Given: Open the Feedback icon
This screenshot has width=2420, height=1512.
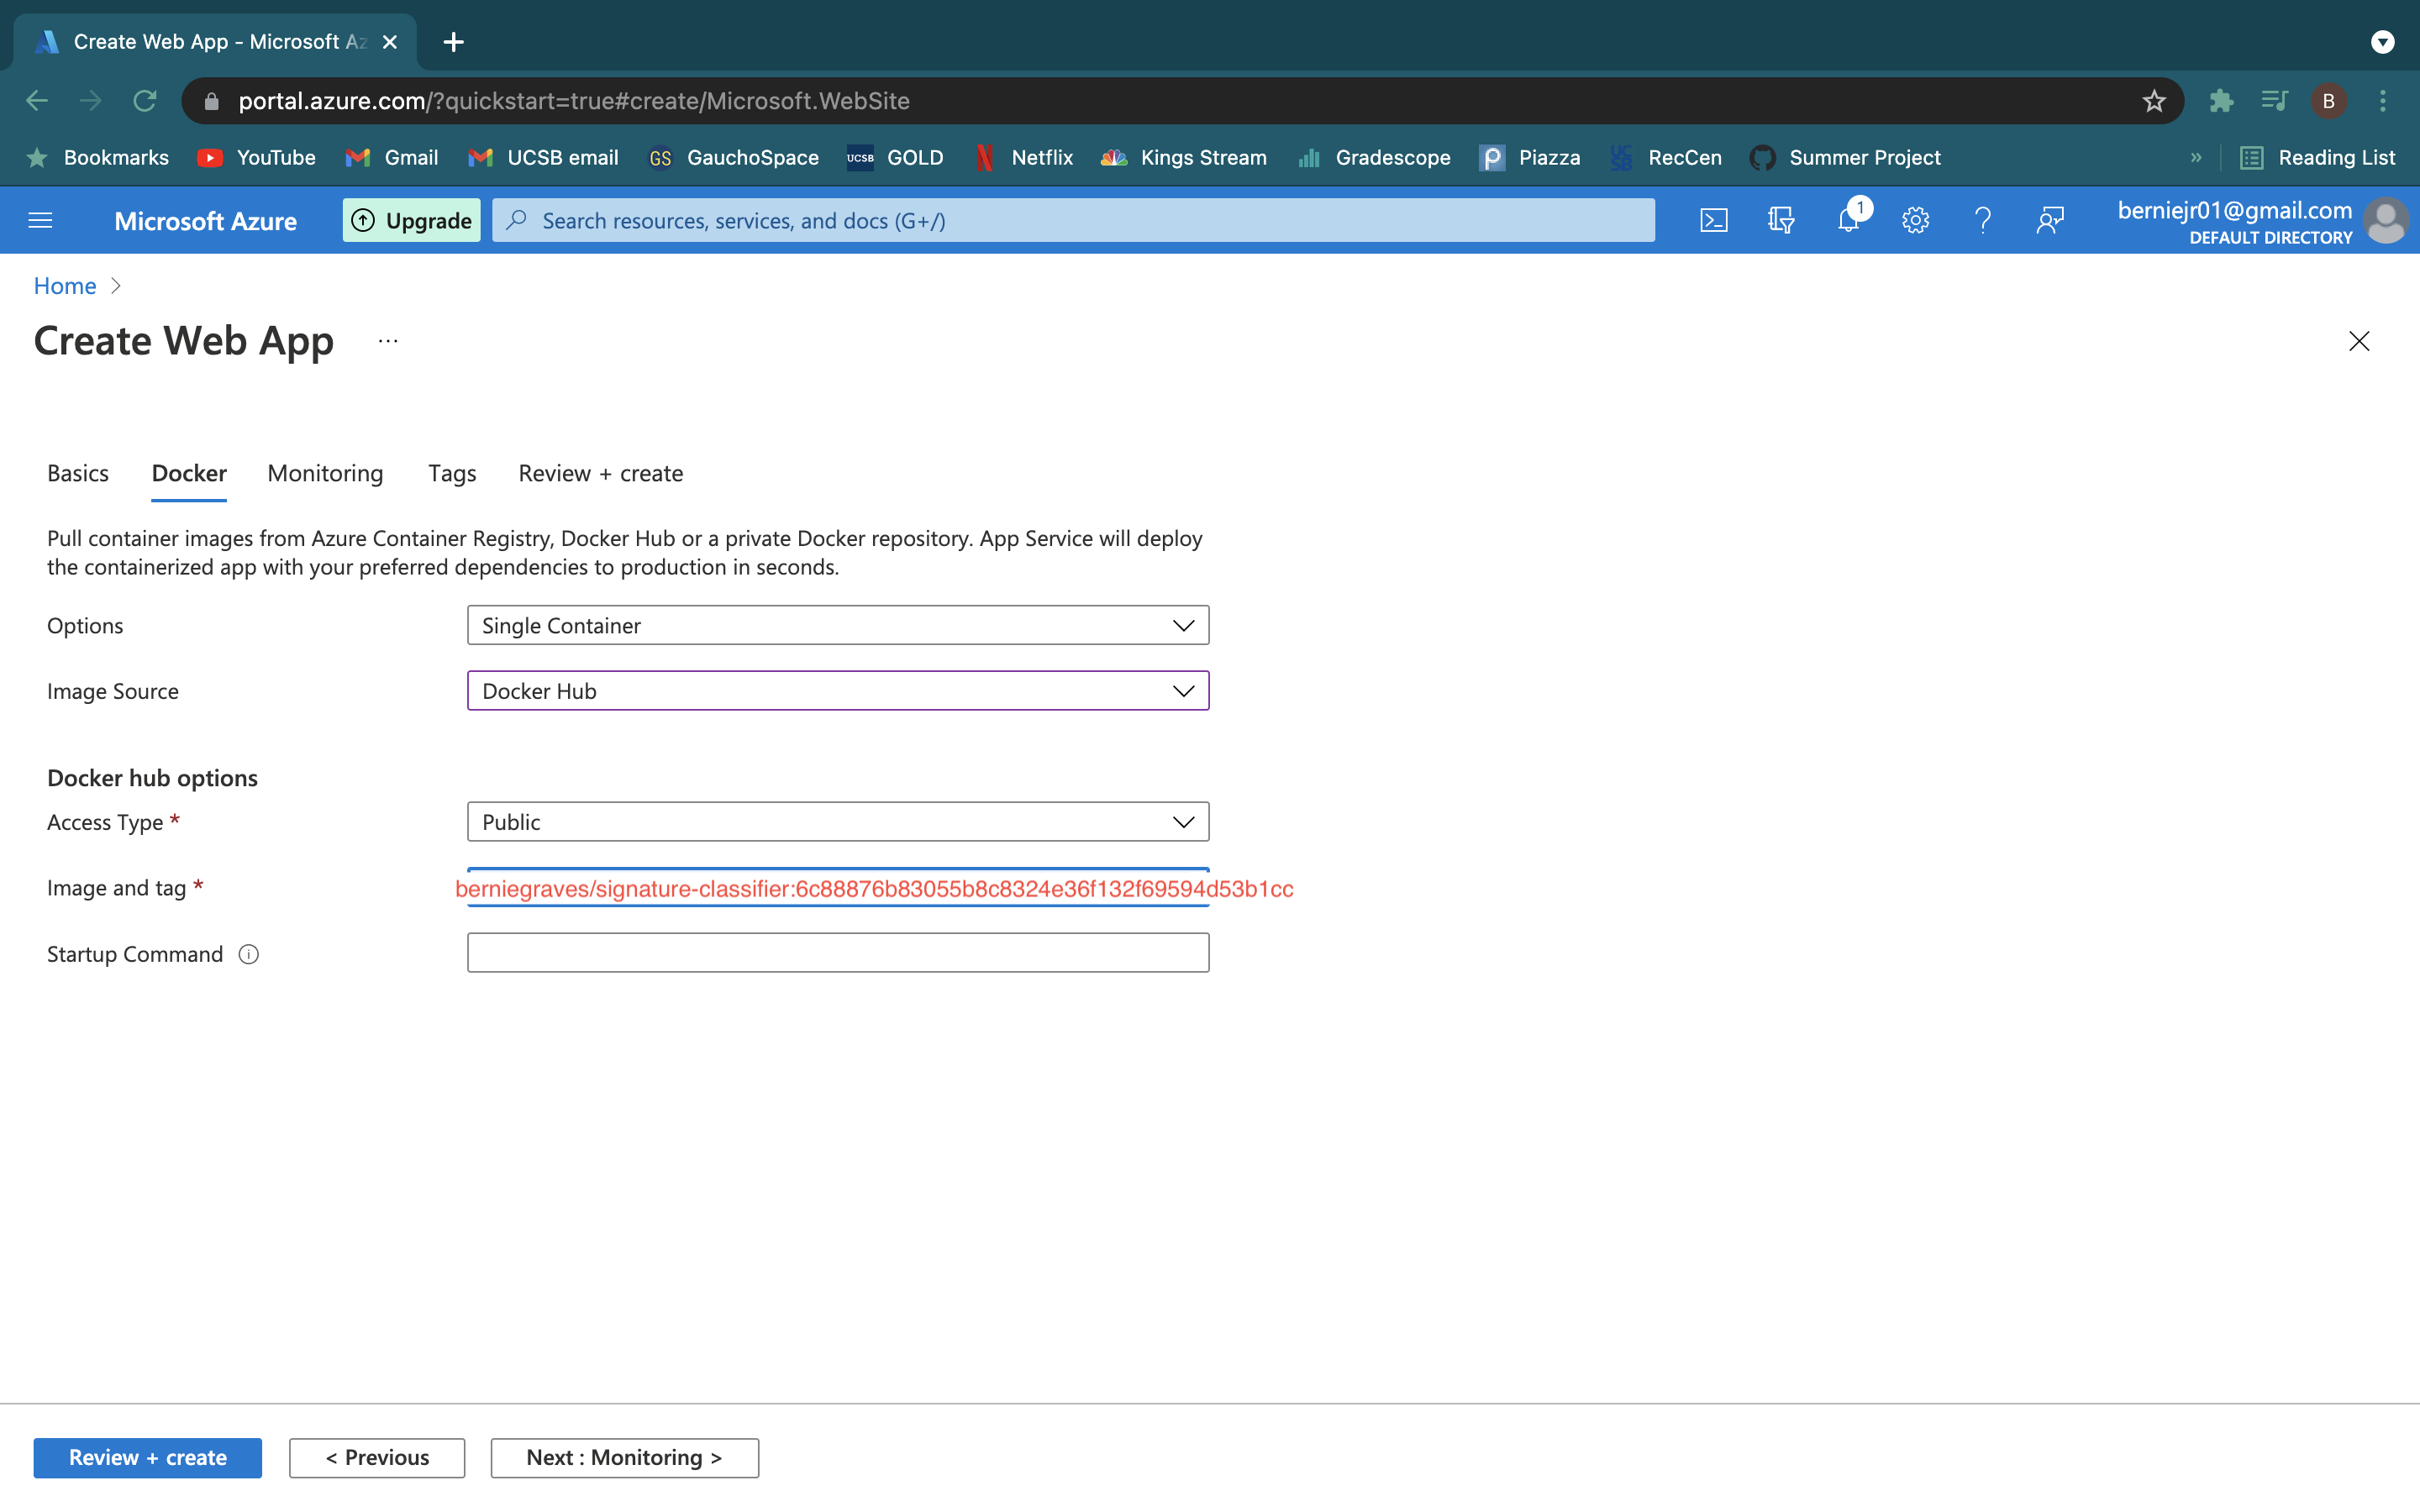Looking at the screenshot, I should [x=2049, y=220].
